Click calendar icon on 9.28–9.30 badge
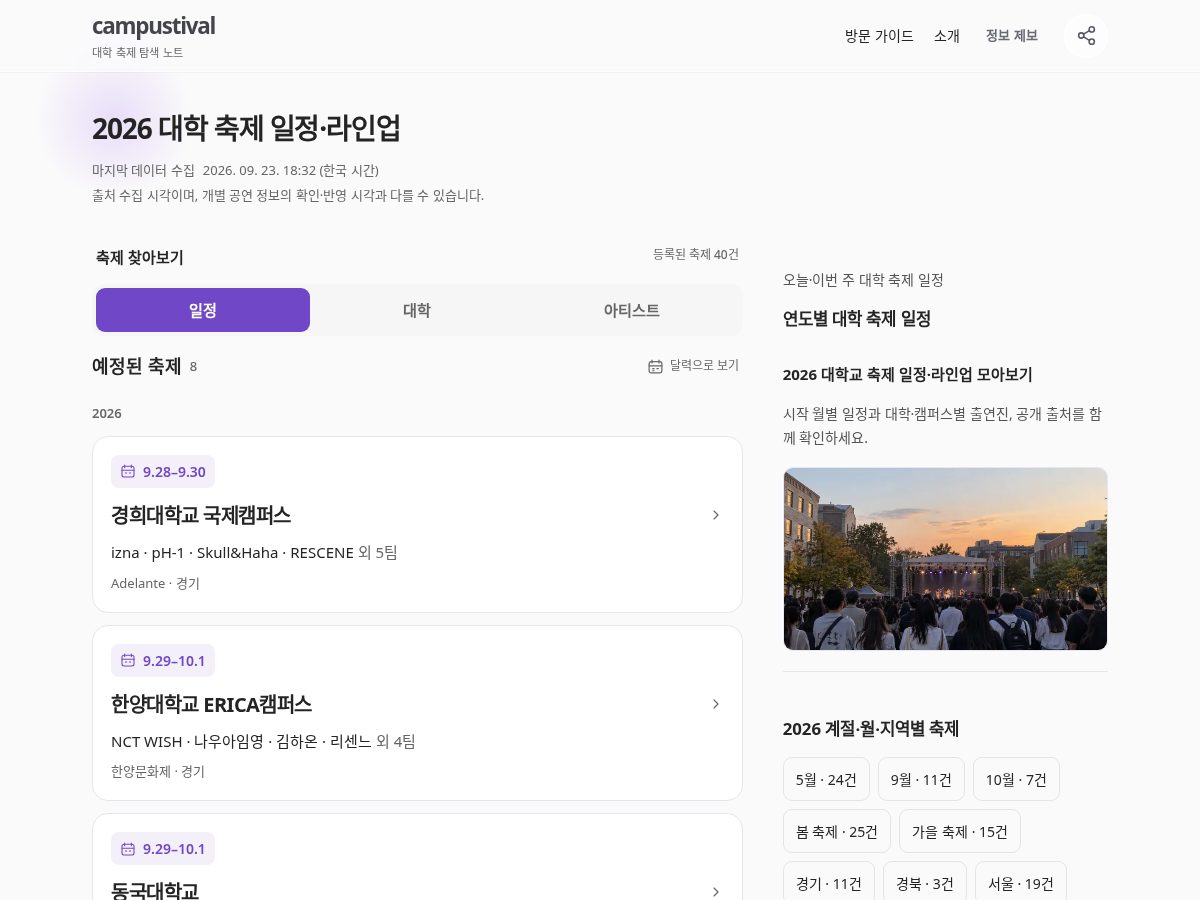The width and height of the screenshot is (1200, 900). [x=128, y=471]
